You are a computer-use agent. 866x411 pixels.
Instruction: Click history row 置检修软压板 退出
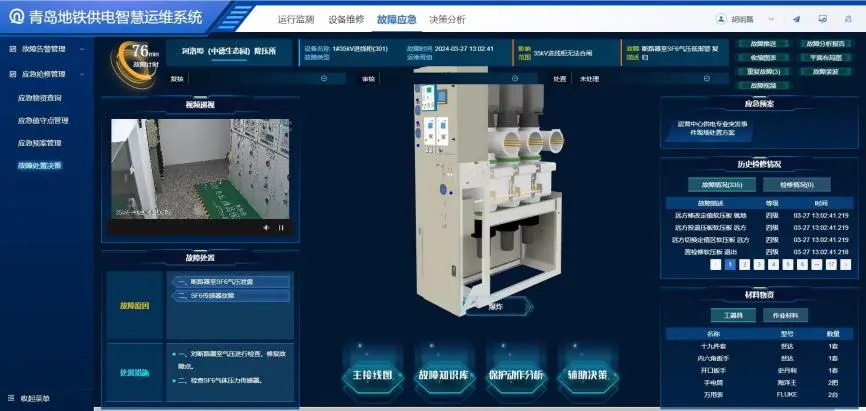click(x=758, y=252)
